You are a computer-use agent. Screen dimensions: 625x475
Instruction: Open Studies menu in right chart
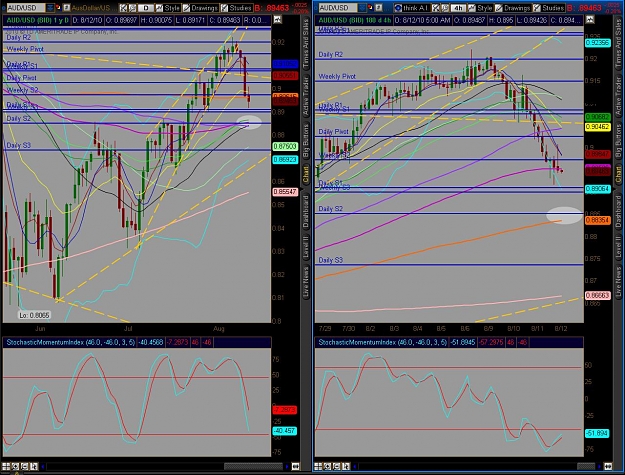point(549,8)
